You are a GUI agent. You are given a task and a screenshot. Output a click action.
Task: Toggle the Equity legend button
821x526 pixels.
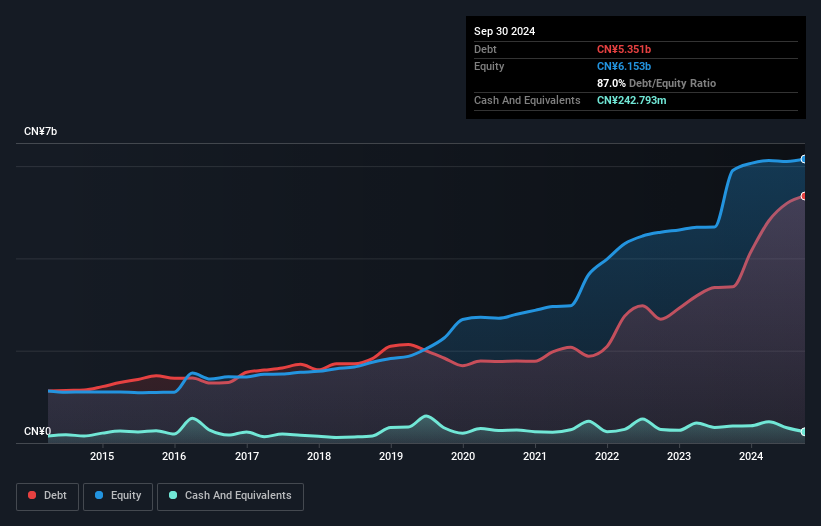(x=118, y=496)
